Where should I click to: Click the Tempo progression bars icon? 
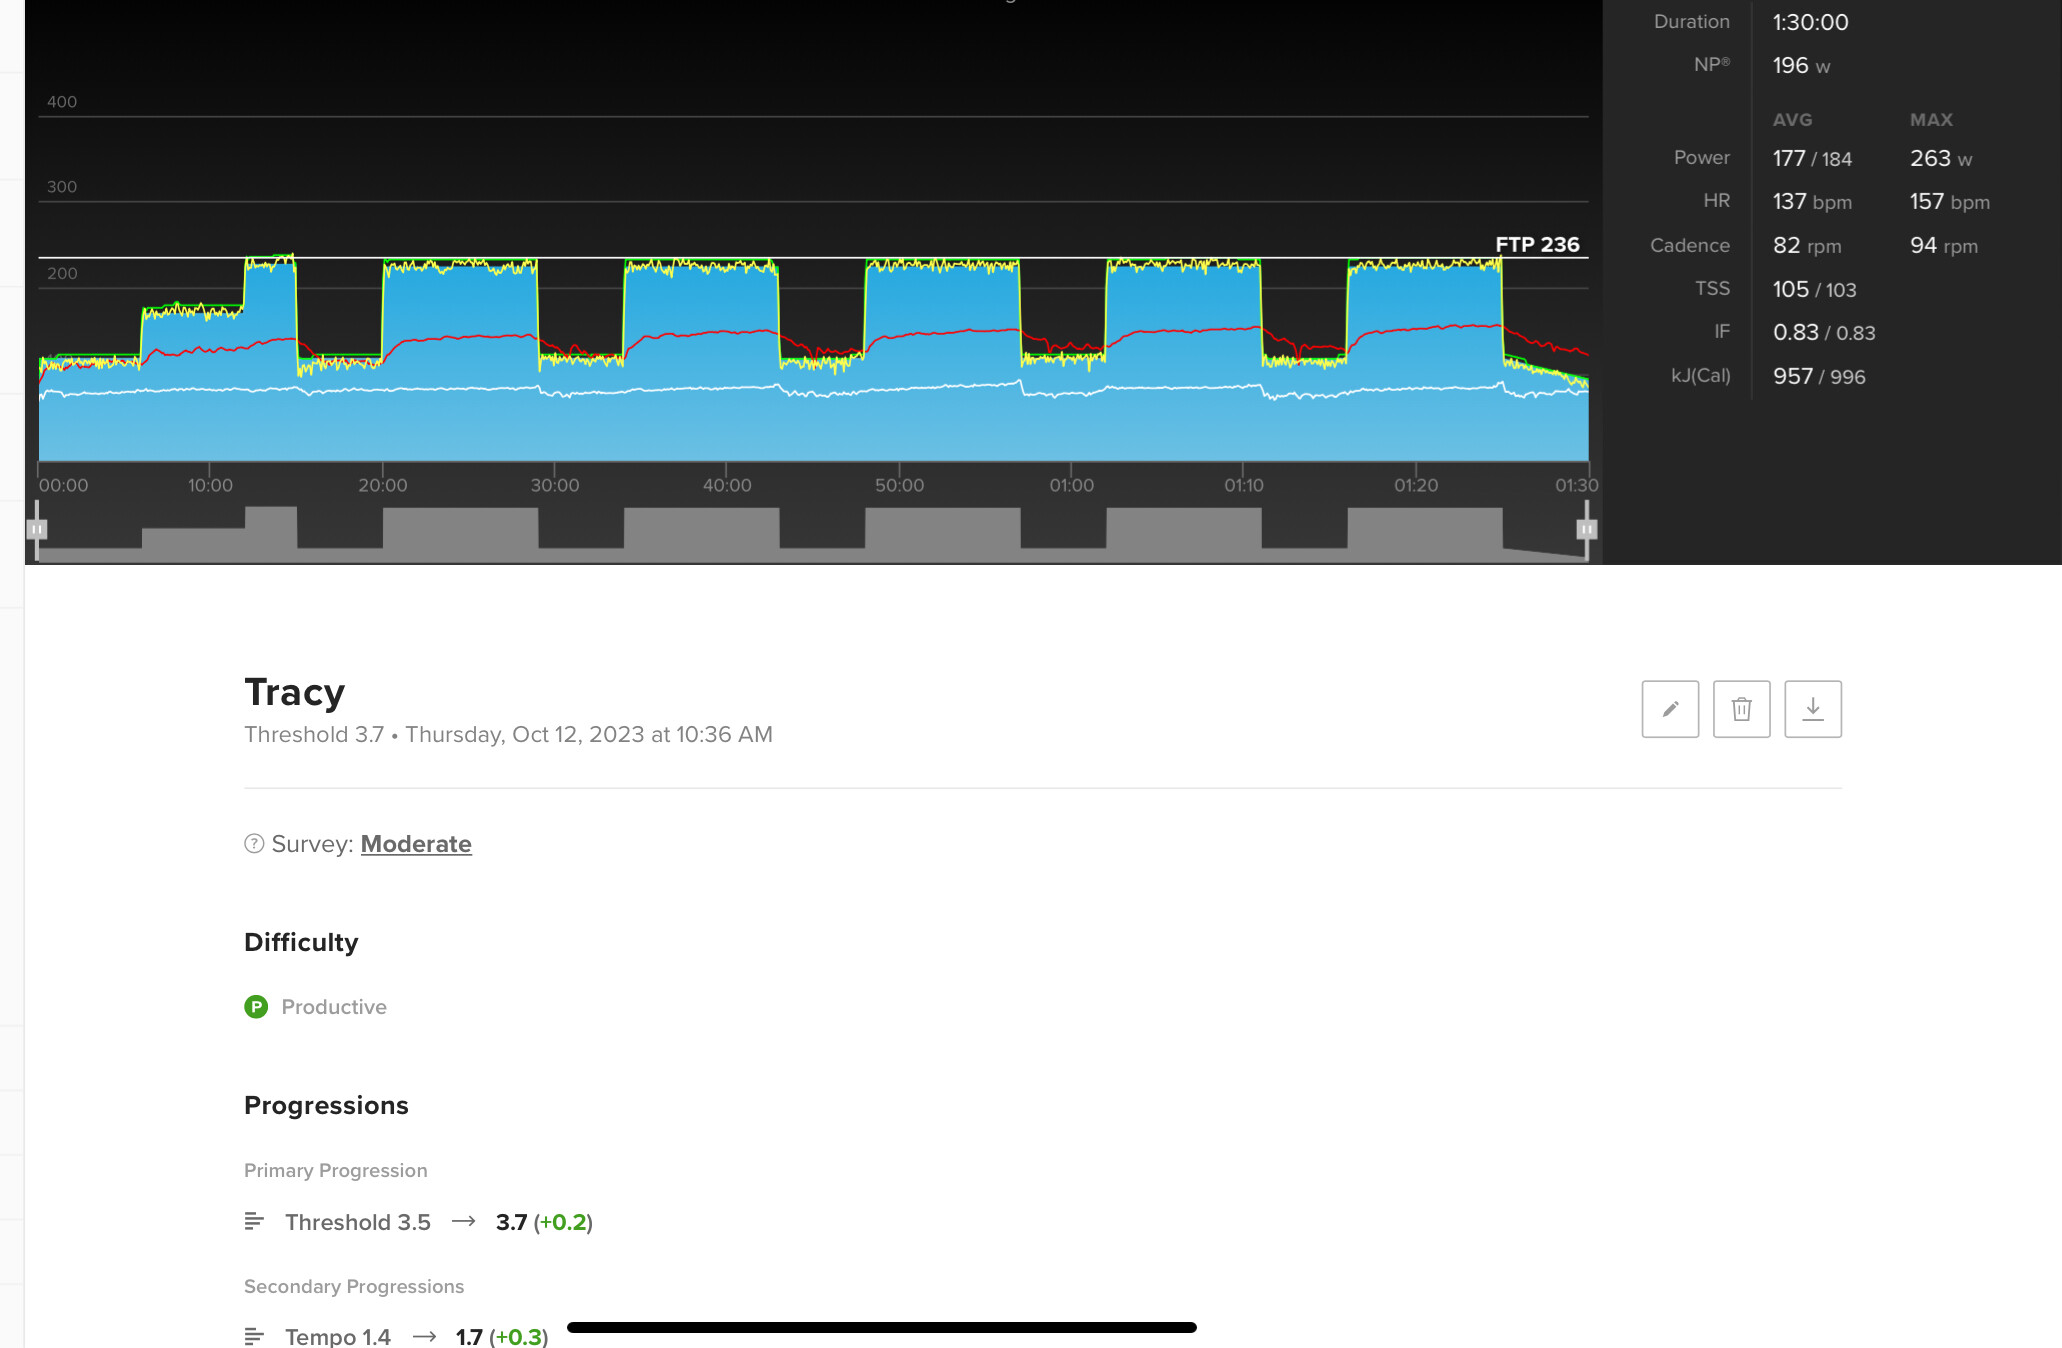(254, 1336)
